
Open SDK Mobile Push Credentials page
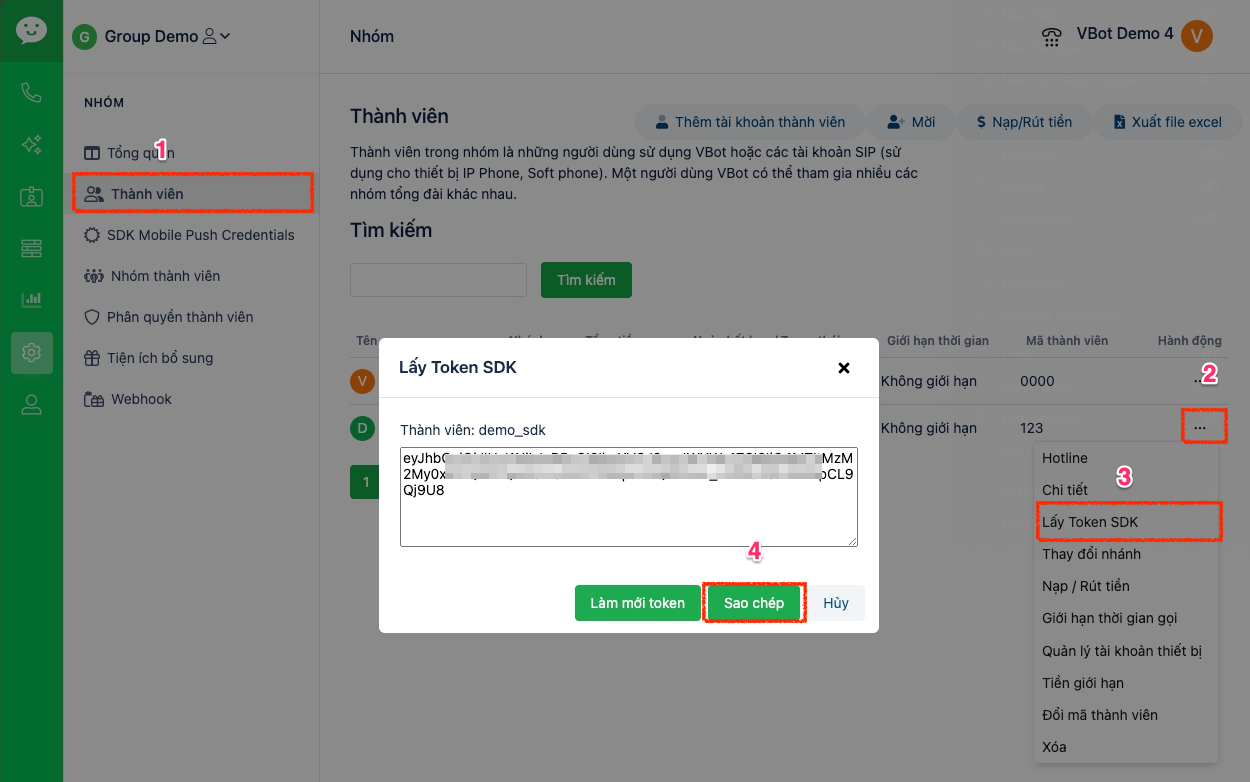point(202,235)
